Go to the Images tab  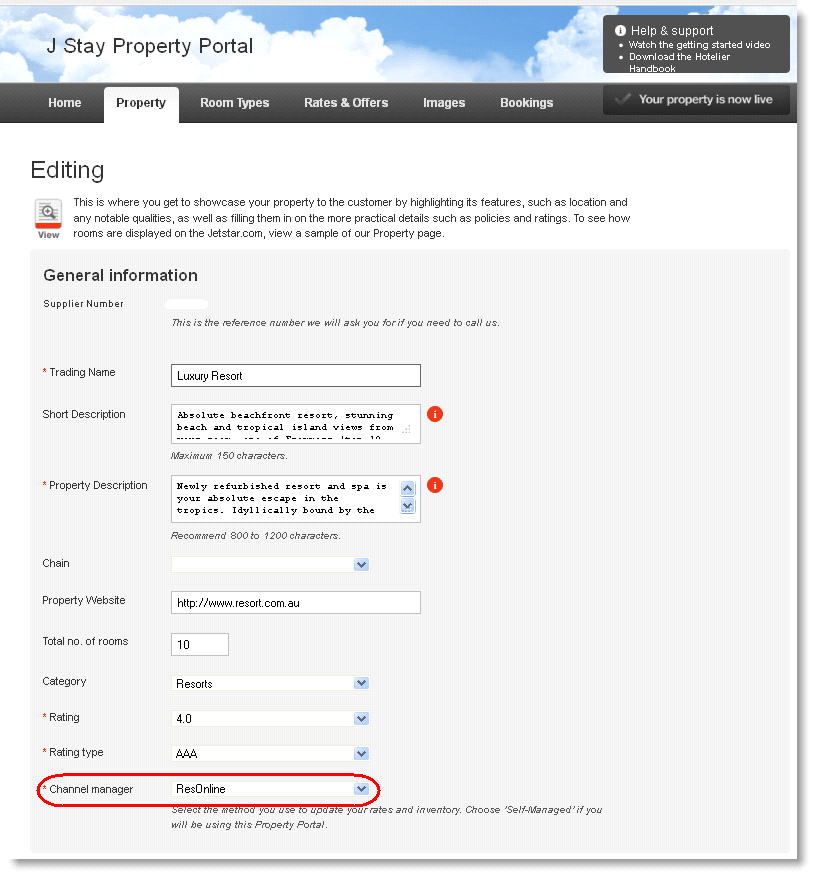(x=444, y=103)
